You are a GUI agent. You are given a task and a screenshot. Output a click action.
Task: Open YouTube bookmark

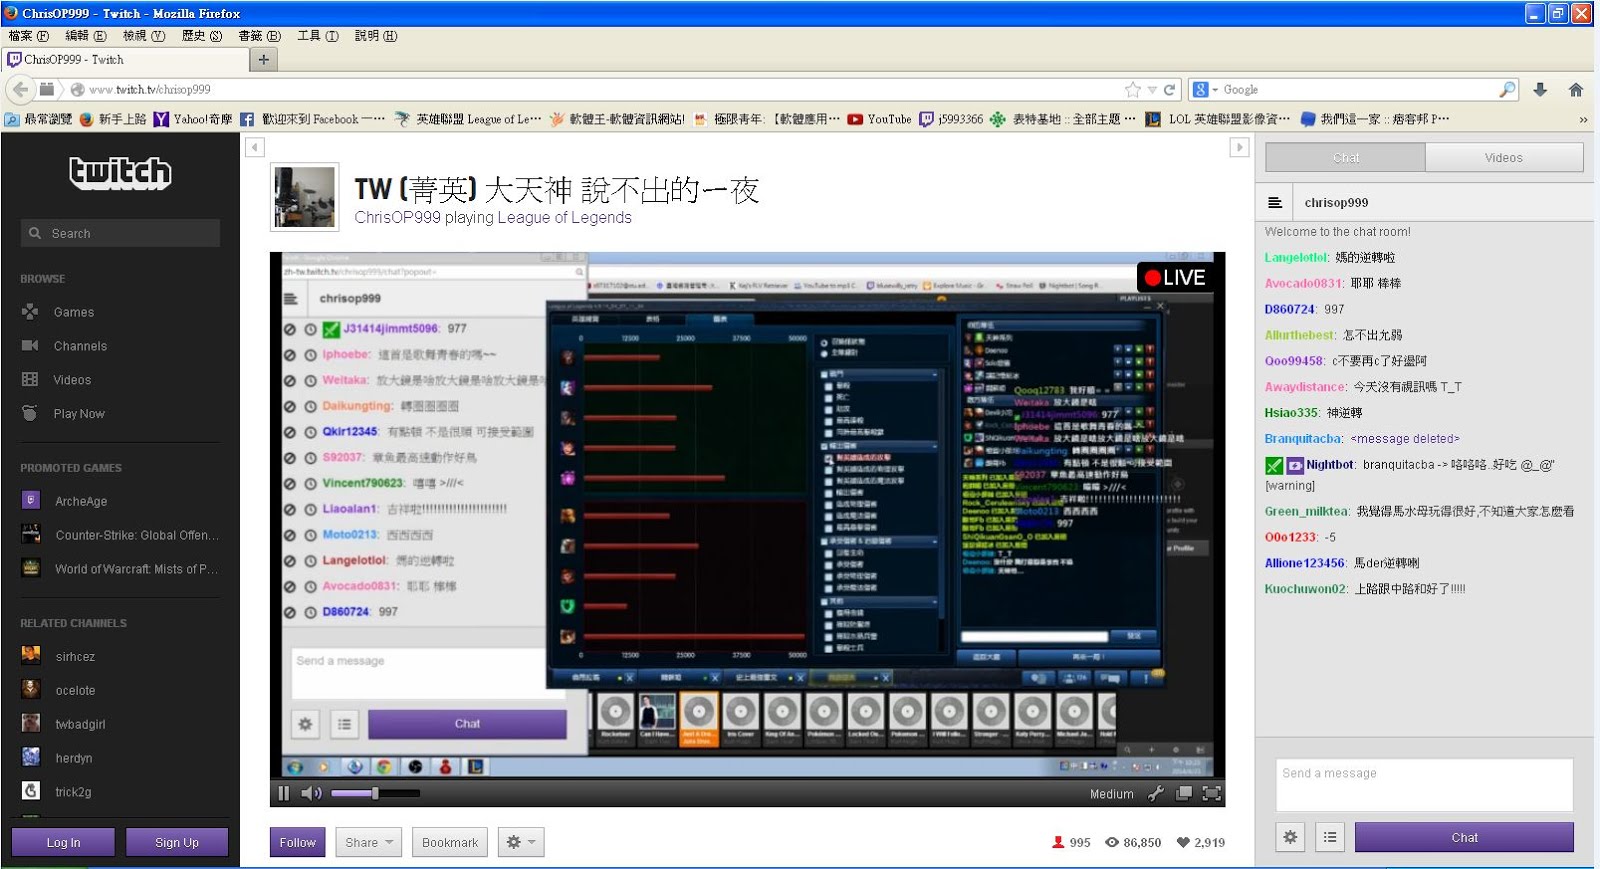pyautogui.click(x=879, y=119)
